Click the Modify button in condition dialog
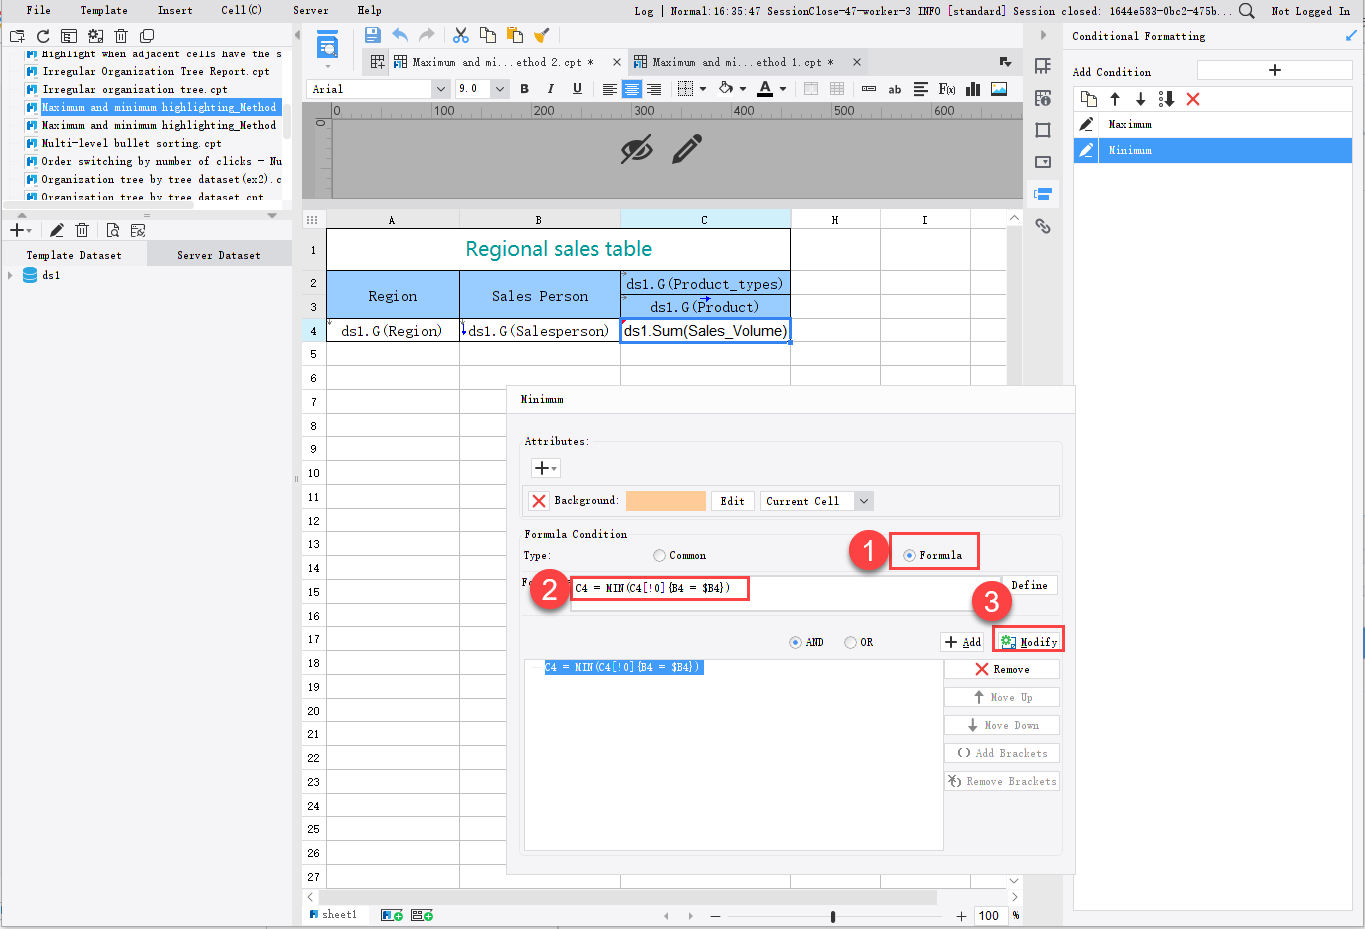 tap(1028, 638)
